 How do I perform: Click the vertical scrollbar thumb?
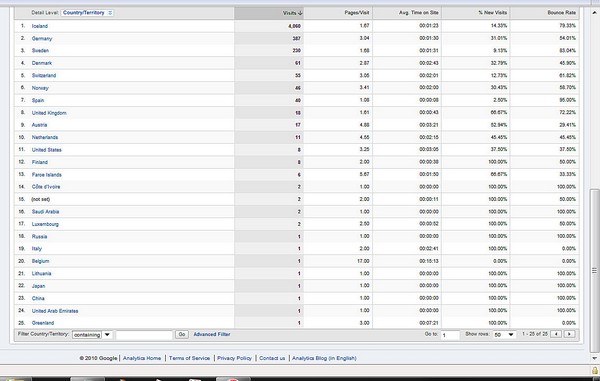point(594,270)
